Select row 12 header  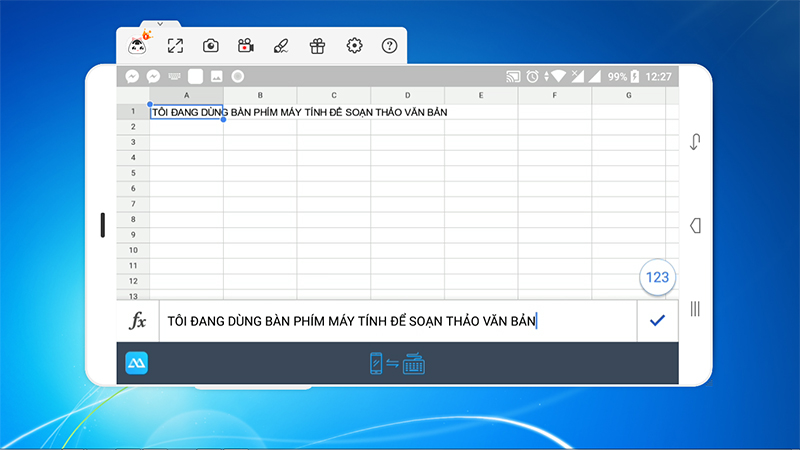click(133, 281)
